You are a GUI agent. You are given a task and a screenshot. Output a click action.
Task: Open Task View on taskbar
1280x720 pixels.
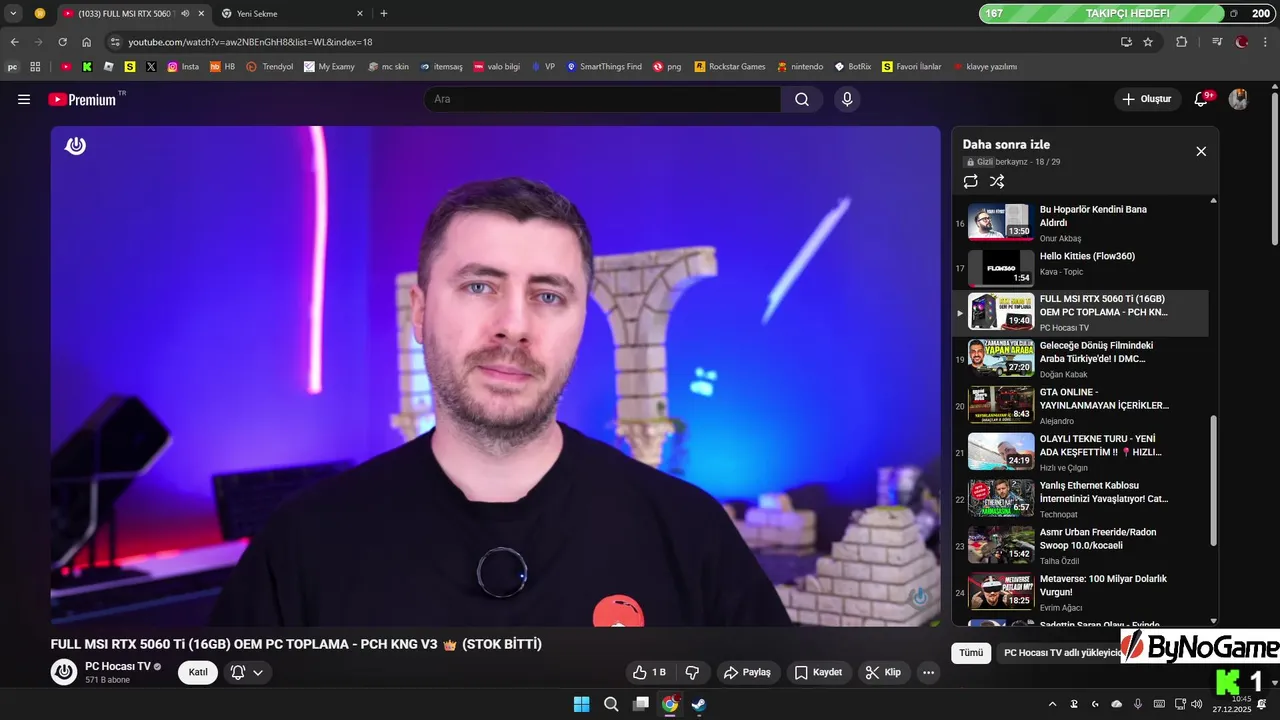point(640,704)
